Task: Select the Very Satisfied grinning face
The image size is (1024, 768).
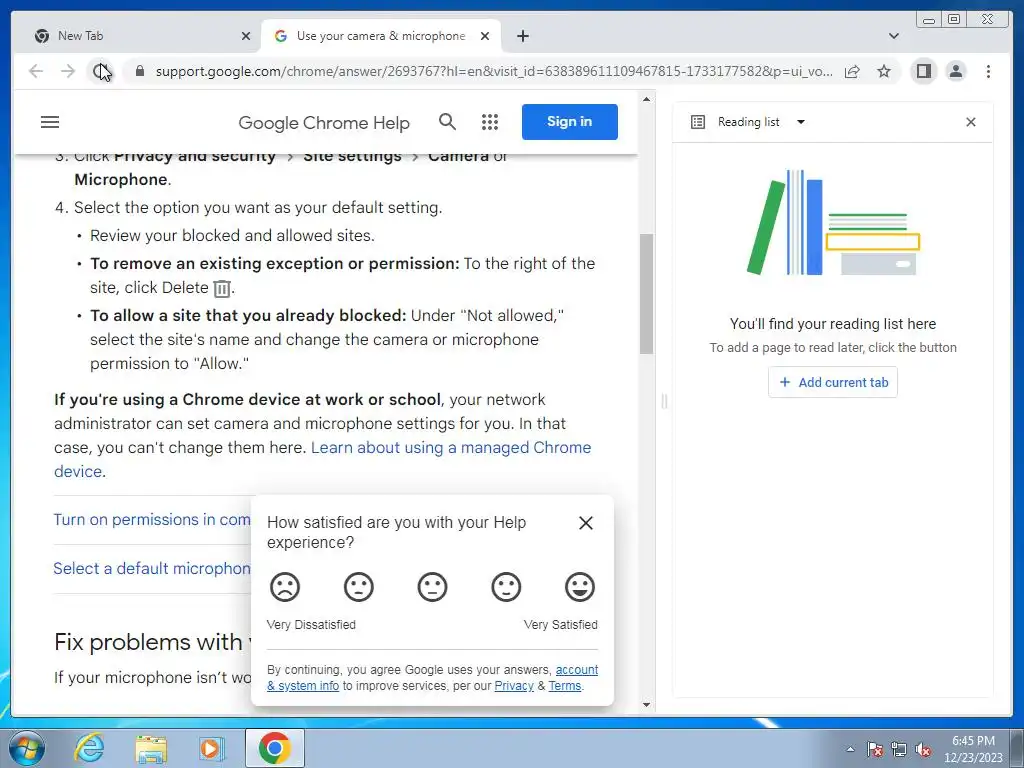Action: coord(580,586)
